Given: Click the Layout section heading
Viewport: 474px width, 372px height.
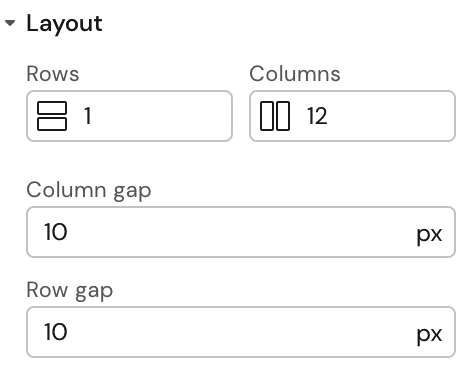Looking at the screenshot, I should (x=64, y=24).
